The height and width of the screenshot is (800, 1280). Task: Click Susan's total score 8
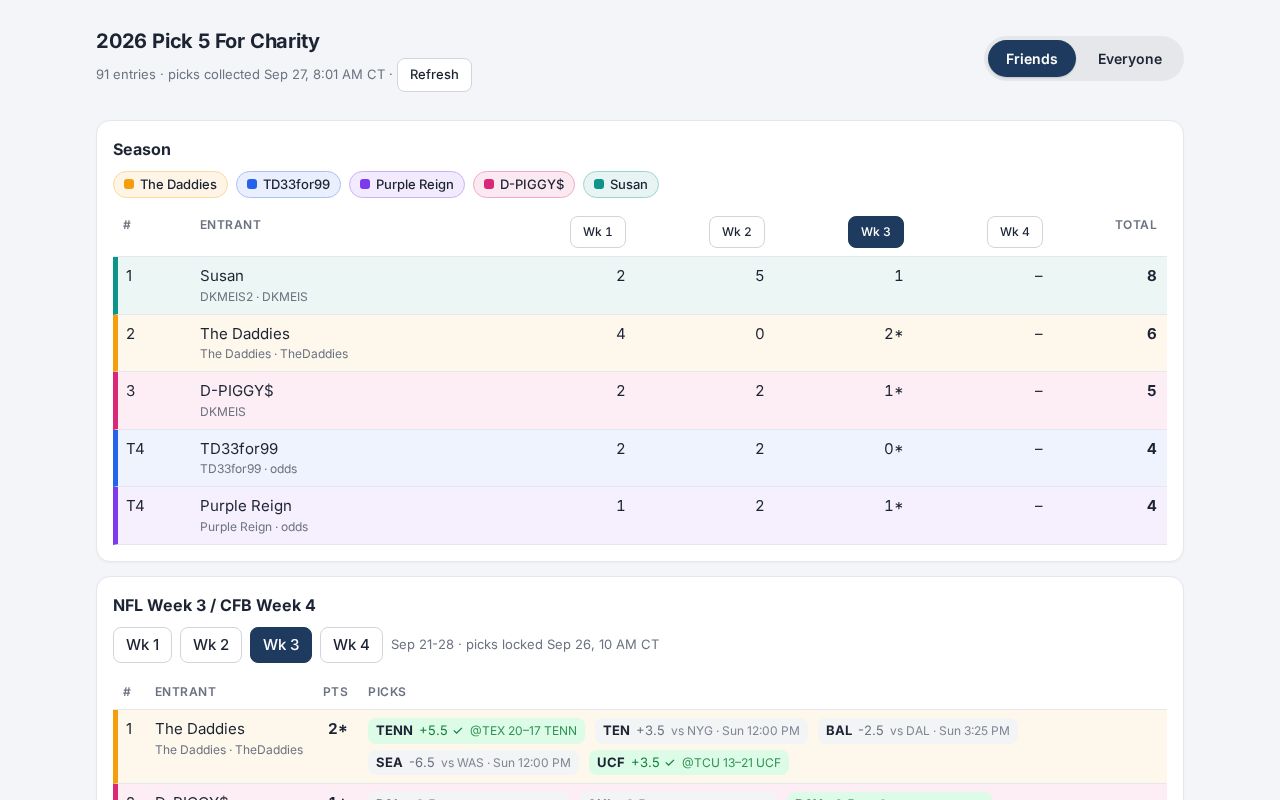[x=1152, y=276]
